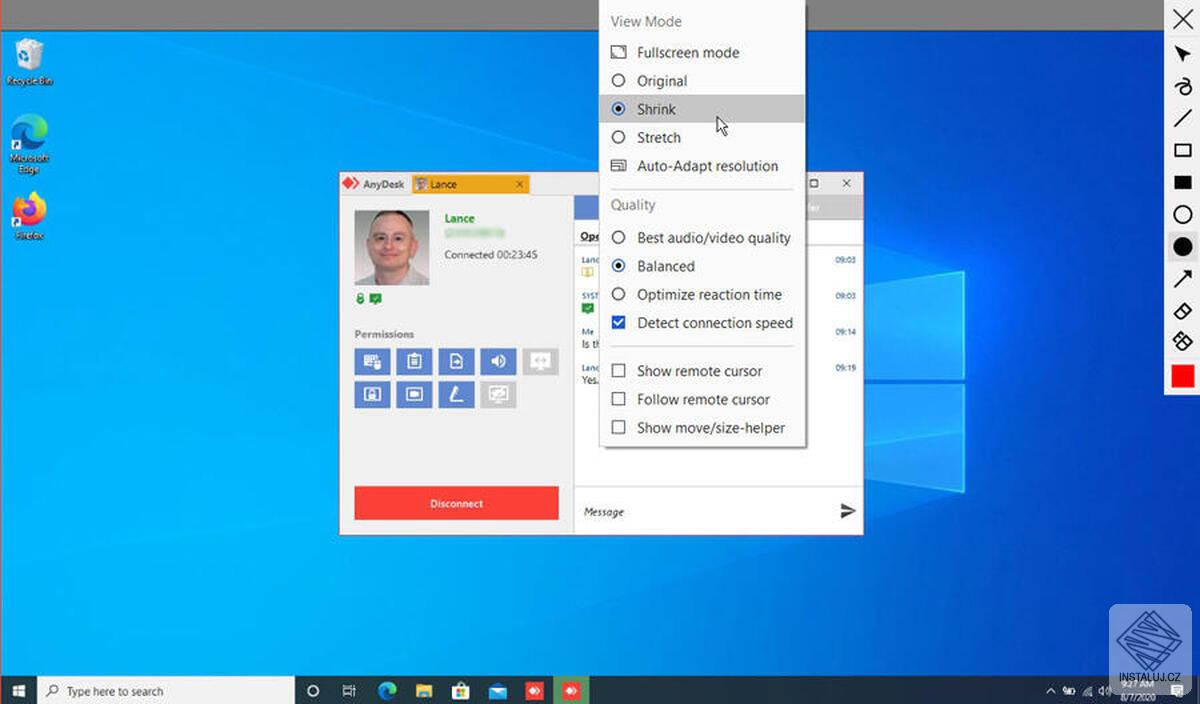This screenshot has width=1200, height=704.
Task: Pick the line tool from the side toolbar
Action: (x=1183, y=118)
